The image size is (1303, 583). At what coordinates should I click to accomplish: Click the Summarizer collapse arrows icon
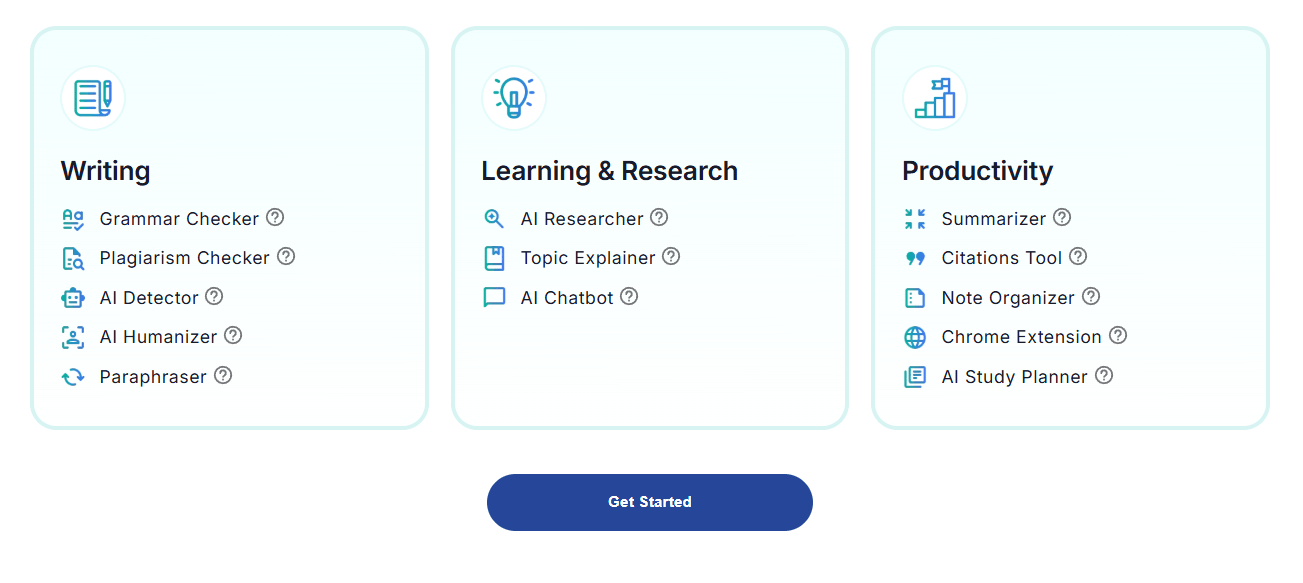(x=915, y=219)
